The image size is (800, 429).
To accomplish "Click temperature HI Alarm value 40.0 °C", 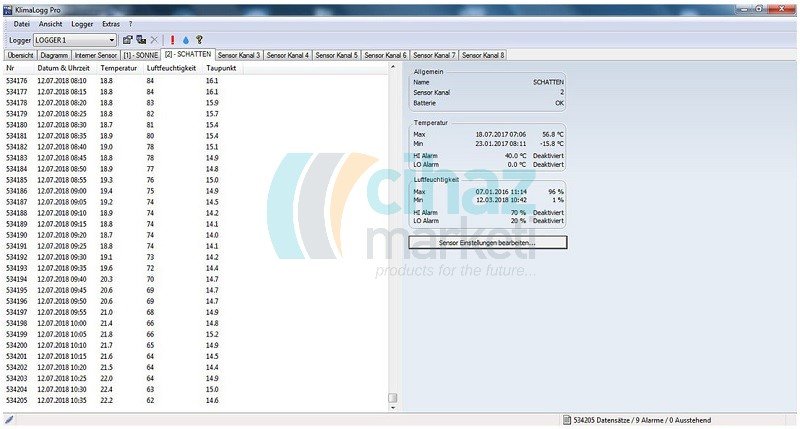I will (515, 156).
